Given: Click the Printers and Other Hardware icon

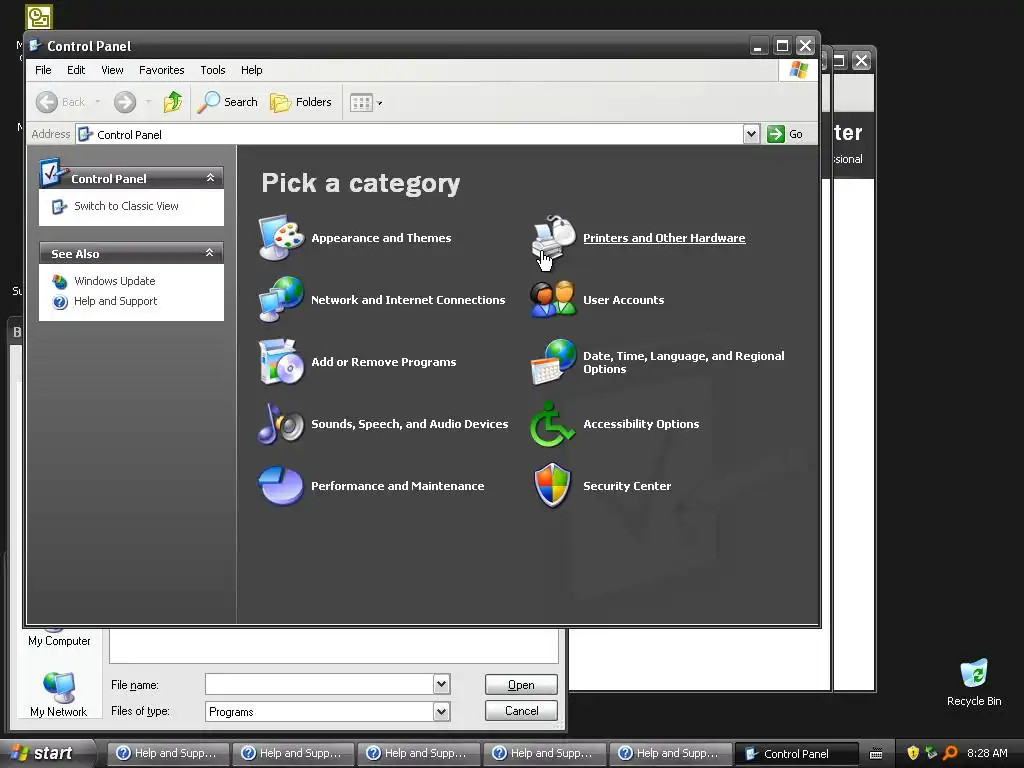Looking at the screenshot, I should (554, 238).
